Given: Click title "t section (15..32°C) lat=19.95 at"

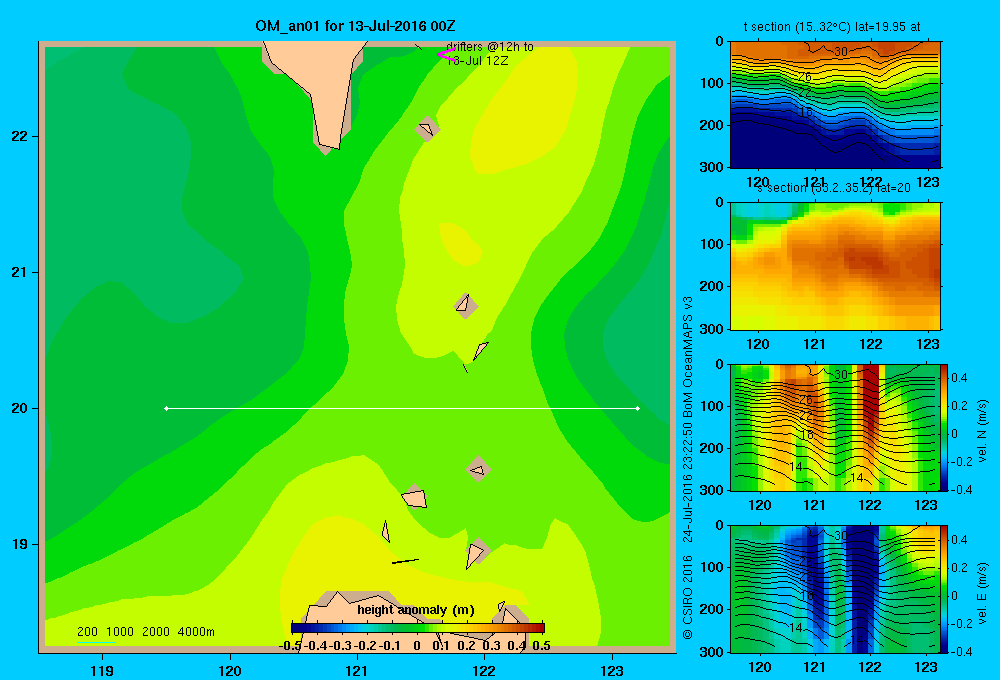Looking at the screenshot, I should [x=832, y=27].
